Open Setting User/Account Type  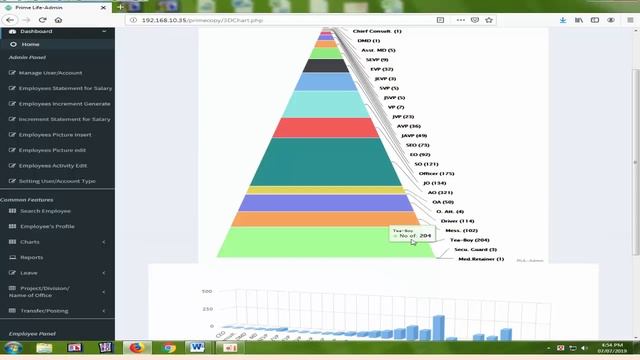point(57,181)
